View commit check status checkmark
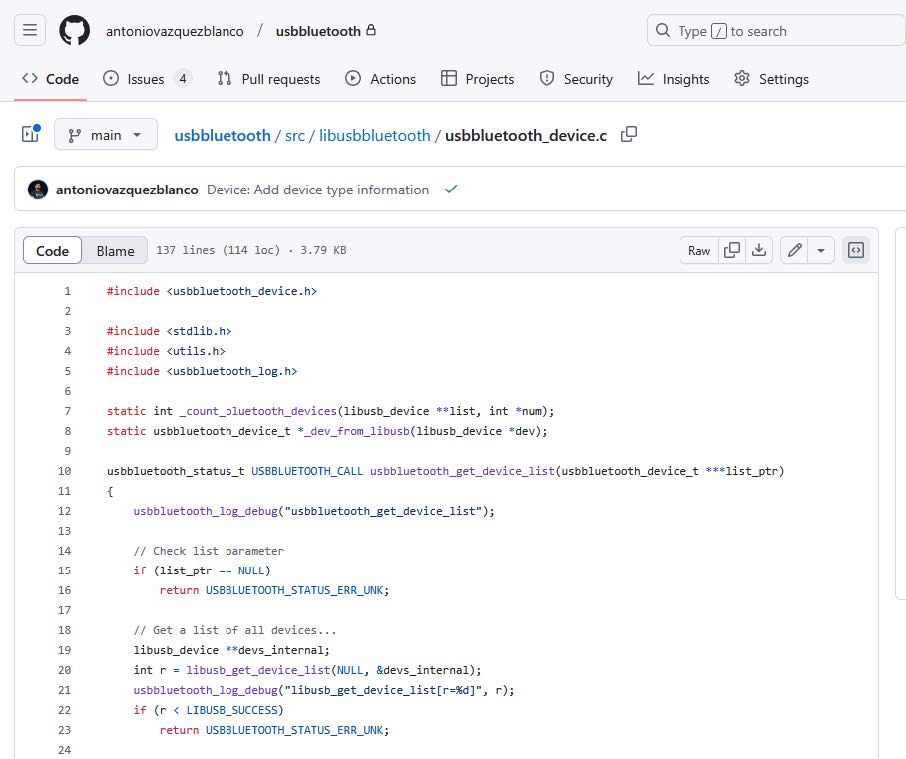The height and width of the screenshot is (759, 906). pyautogui.click(x=451, y=189)
